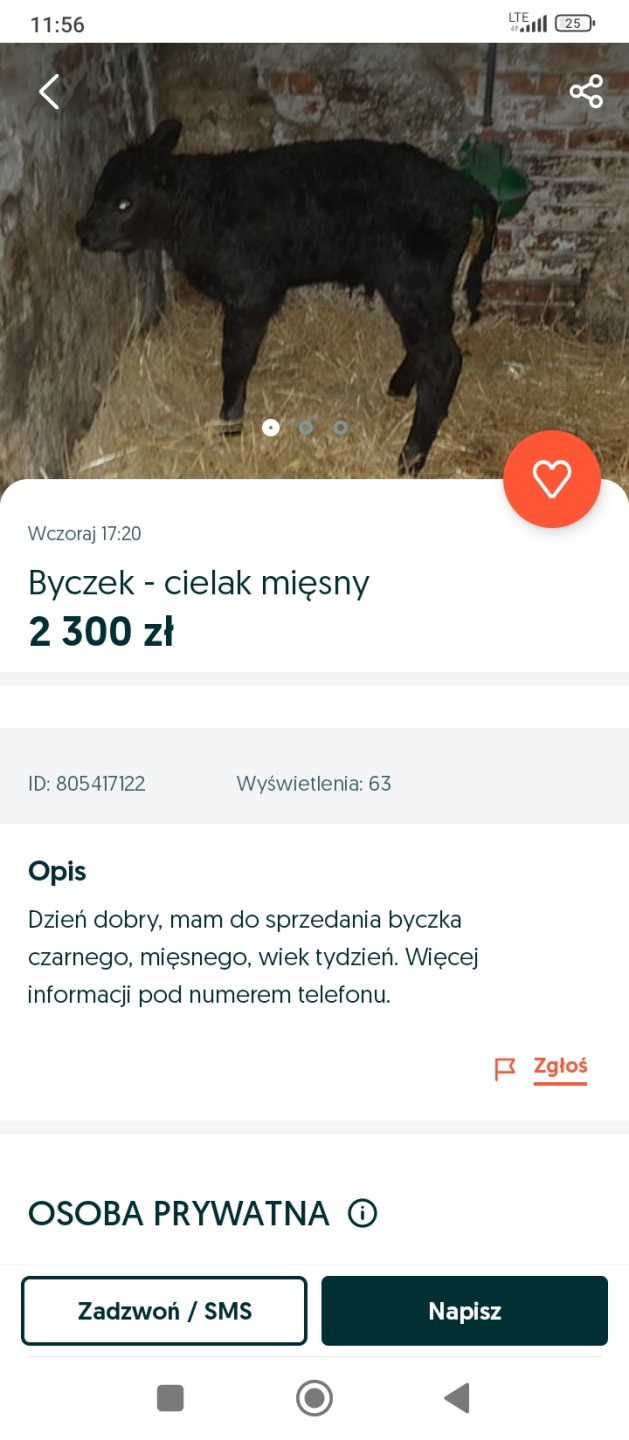Viewport: 629px width, 1440px height.
Task: Switch to the second photo indicator dot
Action: [x=306, y=427]
